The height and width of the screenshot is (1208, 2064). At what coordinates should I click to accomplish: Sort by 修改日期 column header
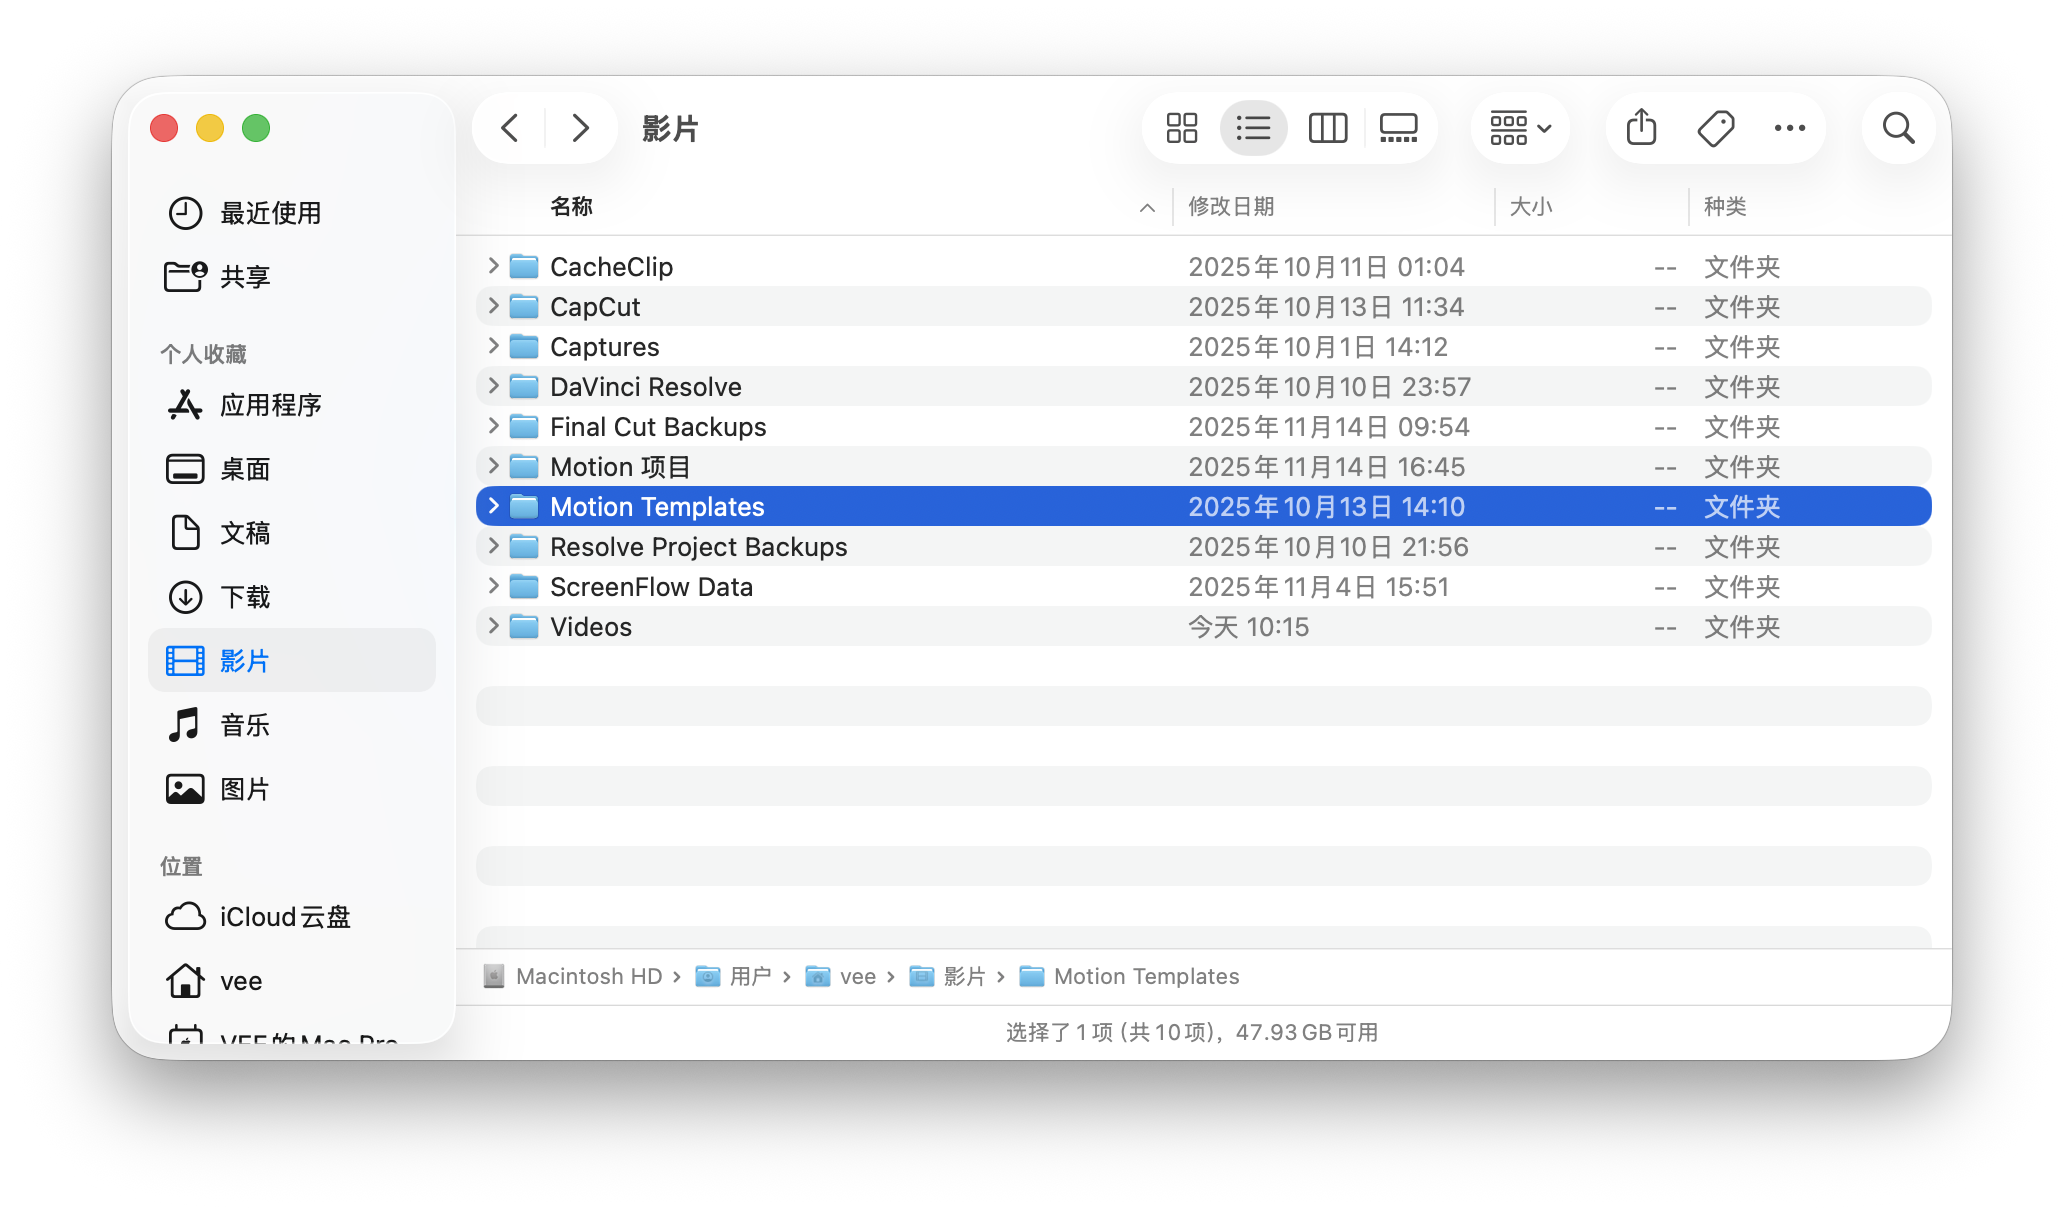point(1231,206)
